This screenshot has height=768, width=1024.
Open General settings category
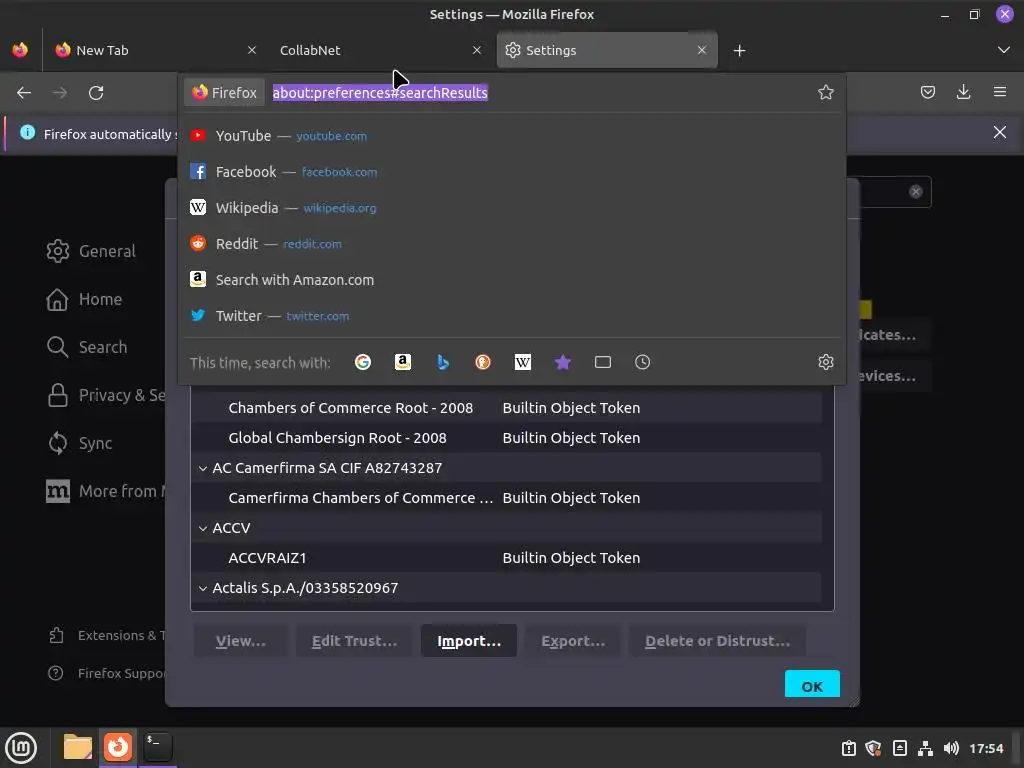point(91,251)
